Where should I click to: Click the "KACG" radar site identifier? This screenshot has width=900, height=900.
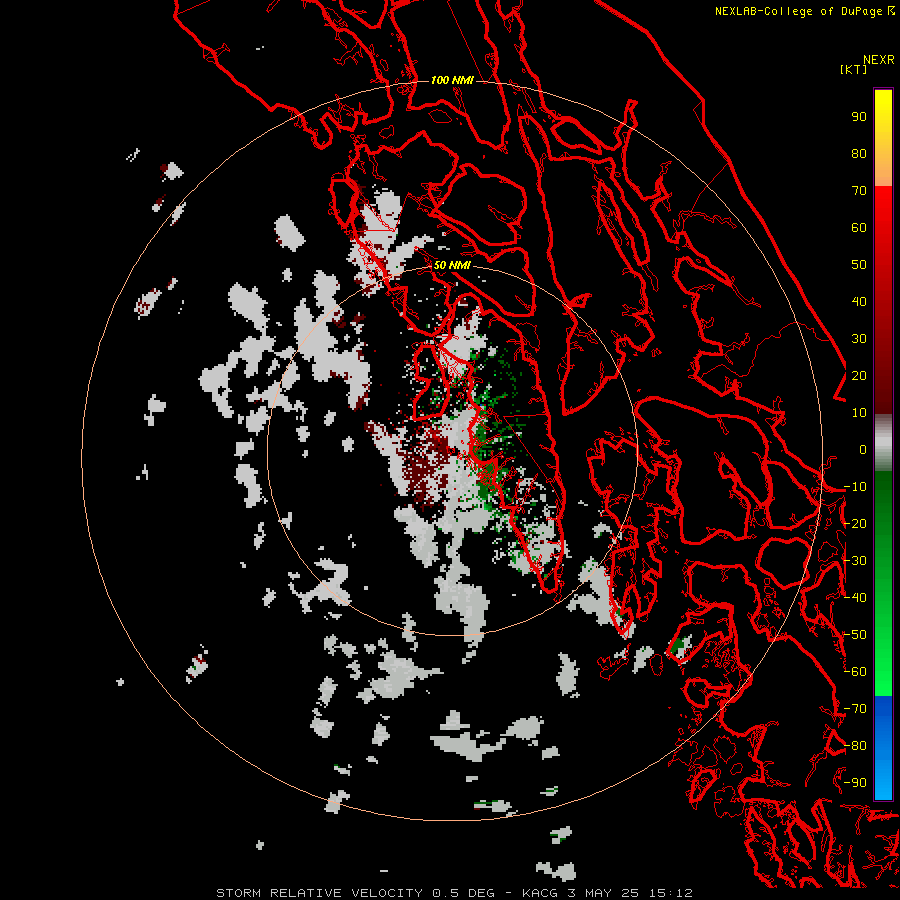coord(540,893)
